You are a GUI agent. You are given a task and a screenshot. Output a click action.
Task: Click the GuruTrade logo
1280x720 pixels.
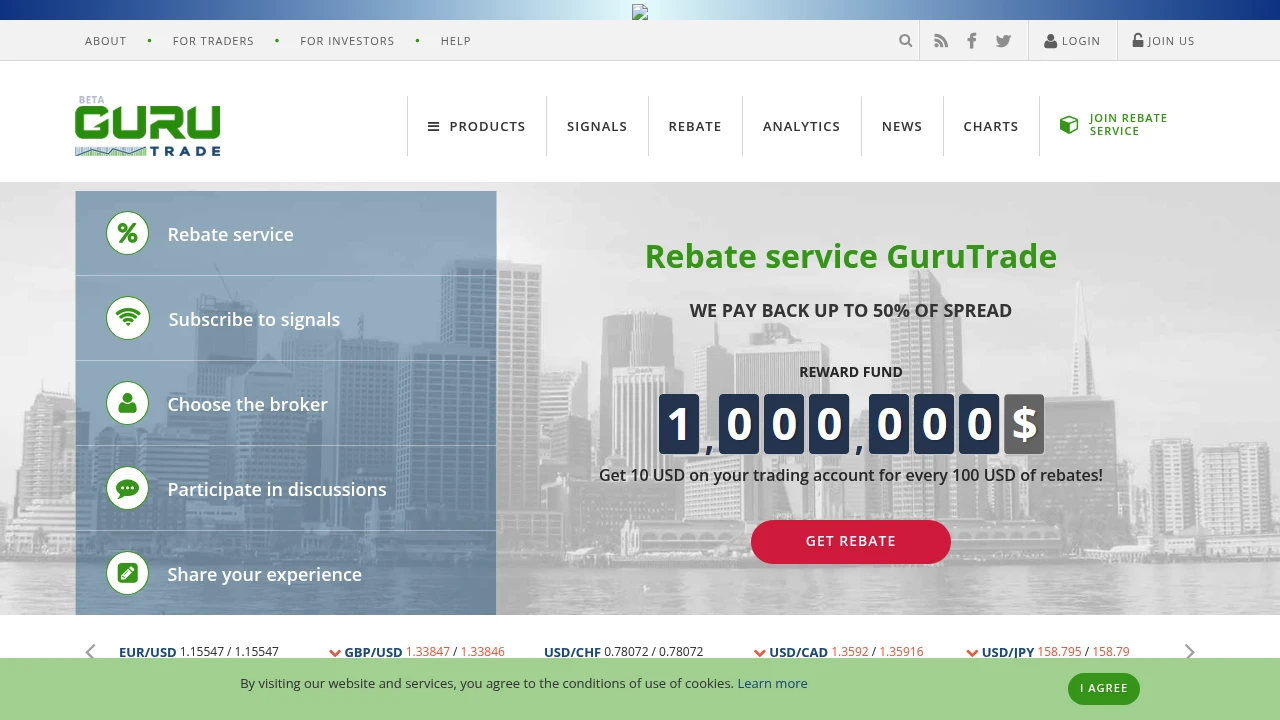[x=148, y=126]
